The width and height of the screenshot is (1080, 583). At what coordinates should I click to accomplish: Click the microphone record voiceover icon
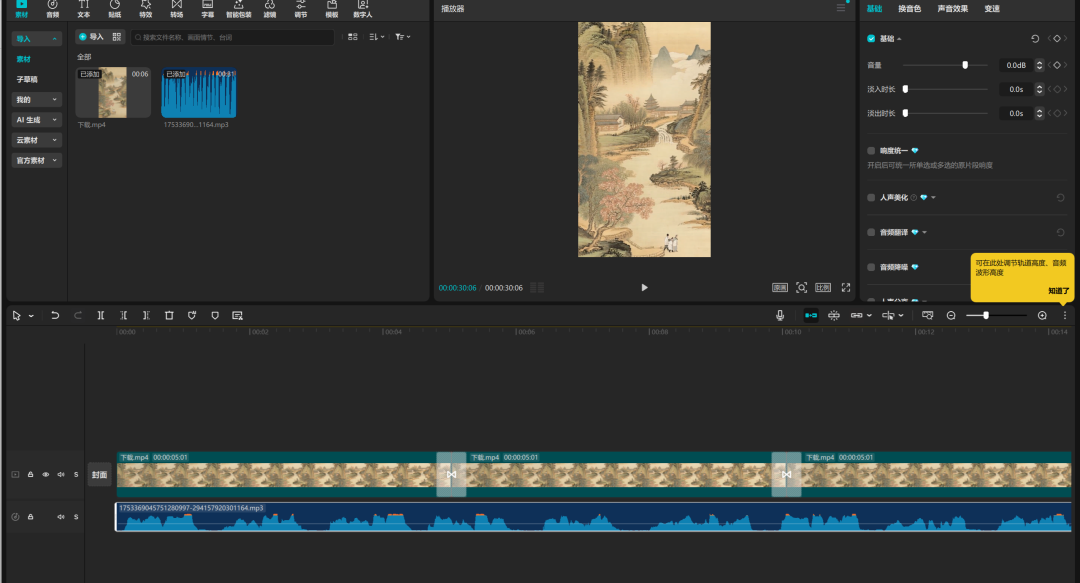coord(780,316)
